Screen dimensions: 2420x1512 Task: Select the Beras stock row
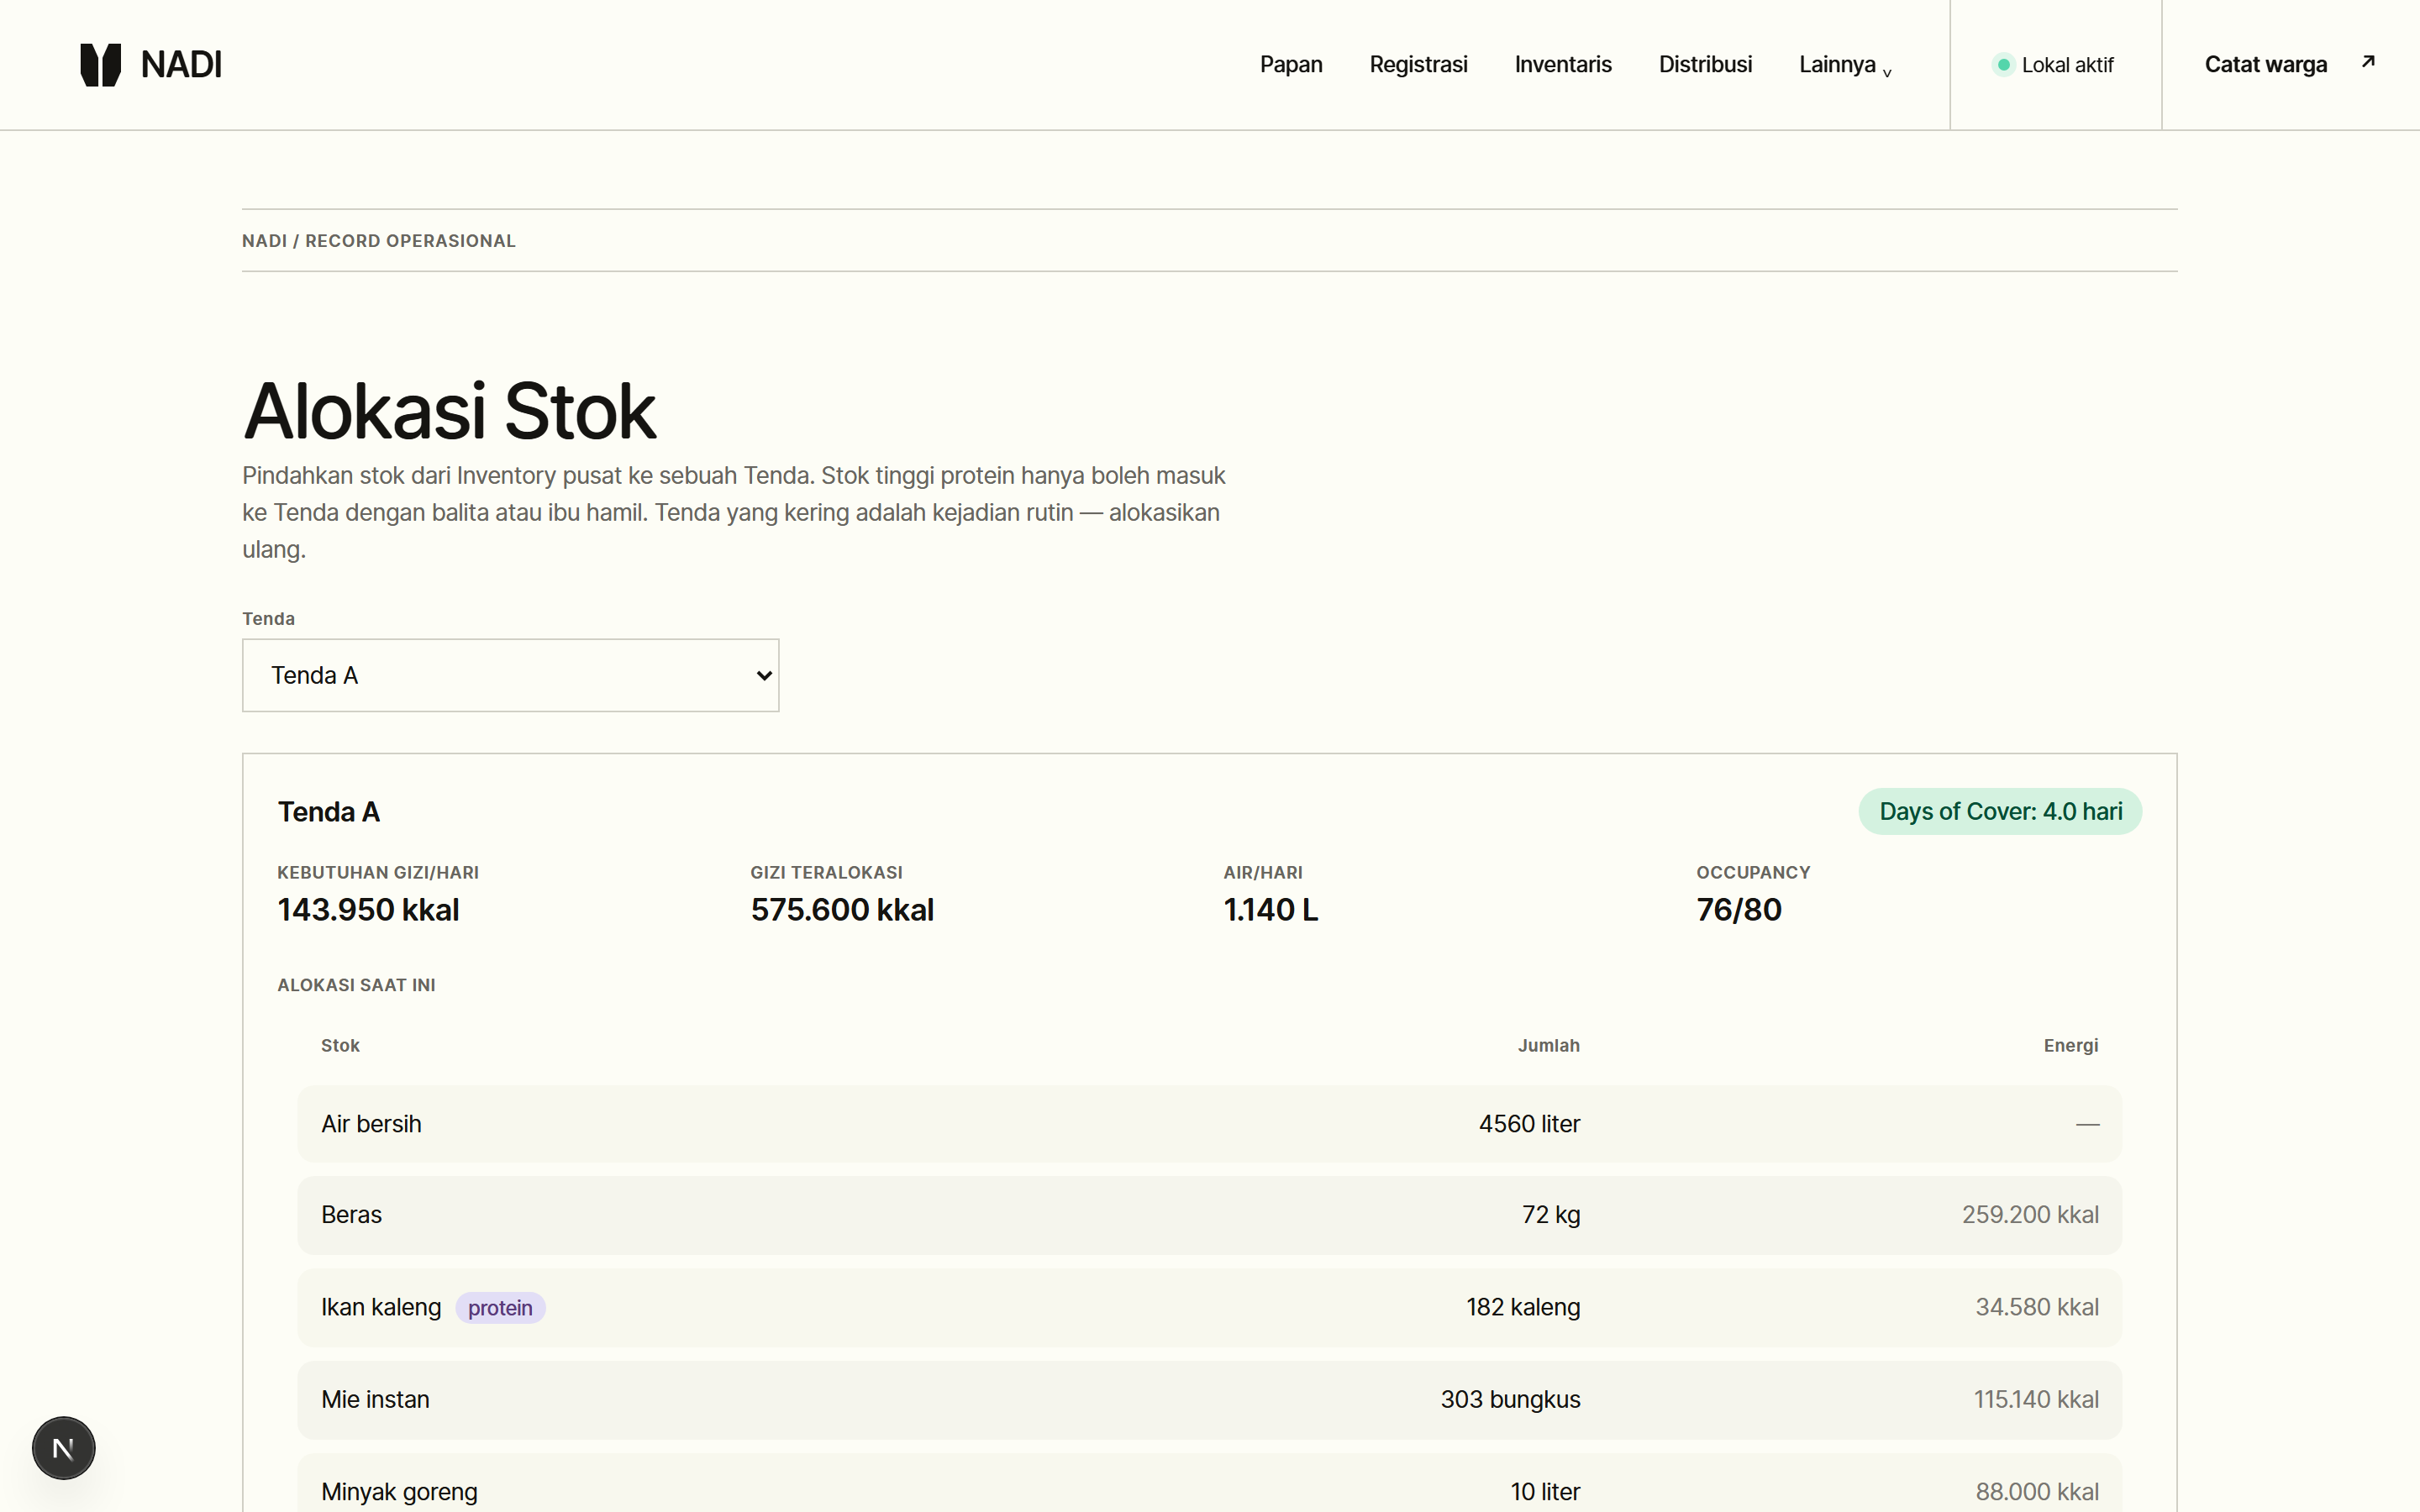1209,1214
